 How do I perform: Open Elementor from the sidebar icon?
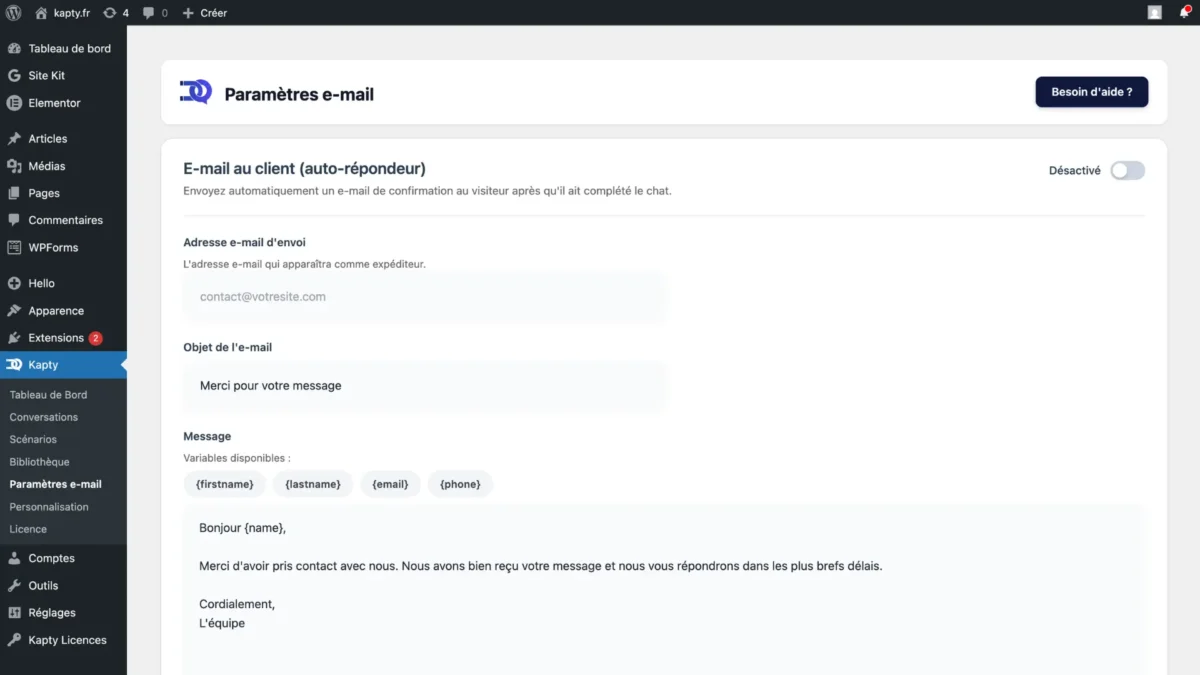coord(15,102)
